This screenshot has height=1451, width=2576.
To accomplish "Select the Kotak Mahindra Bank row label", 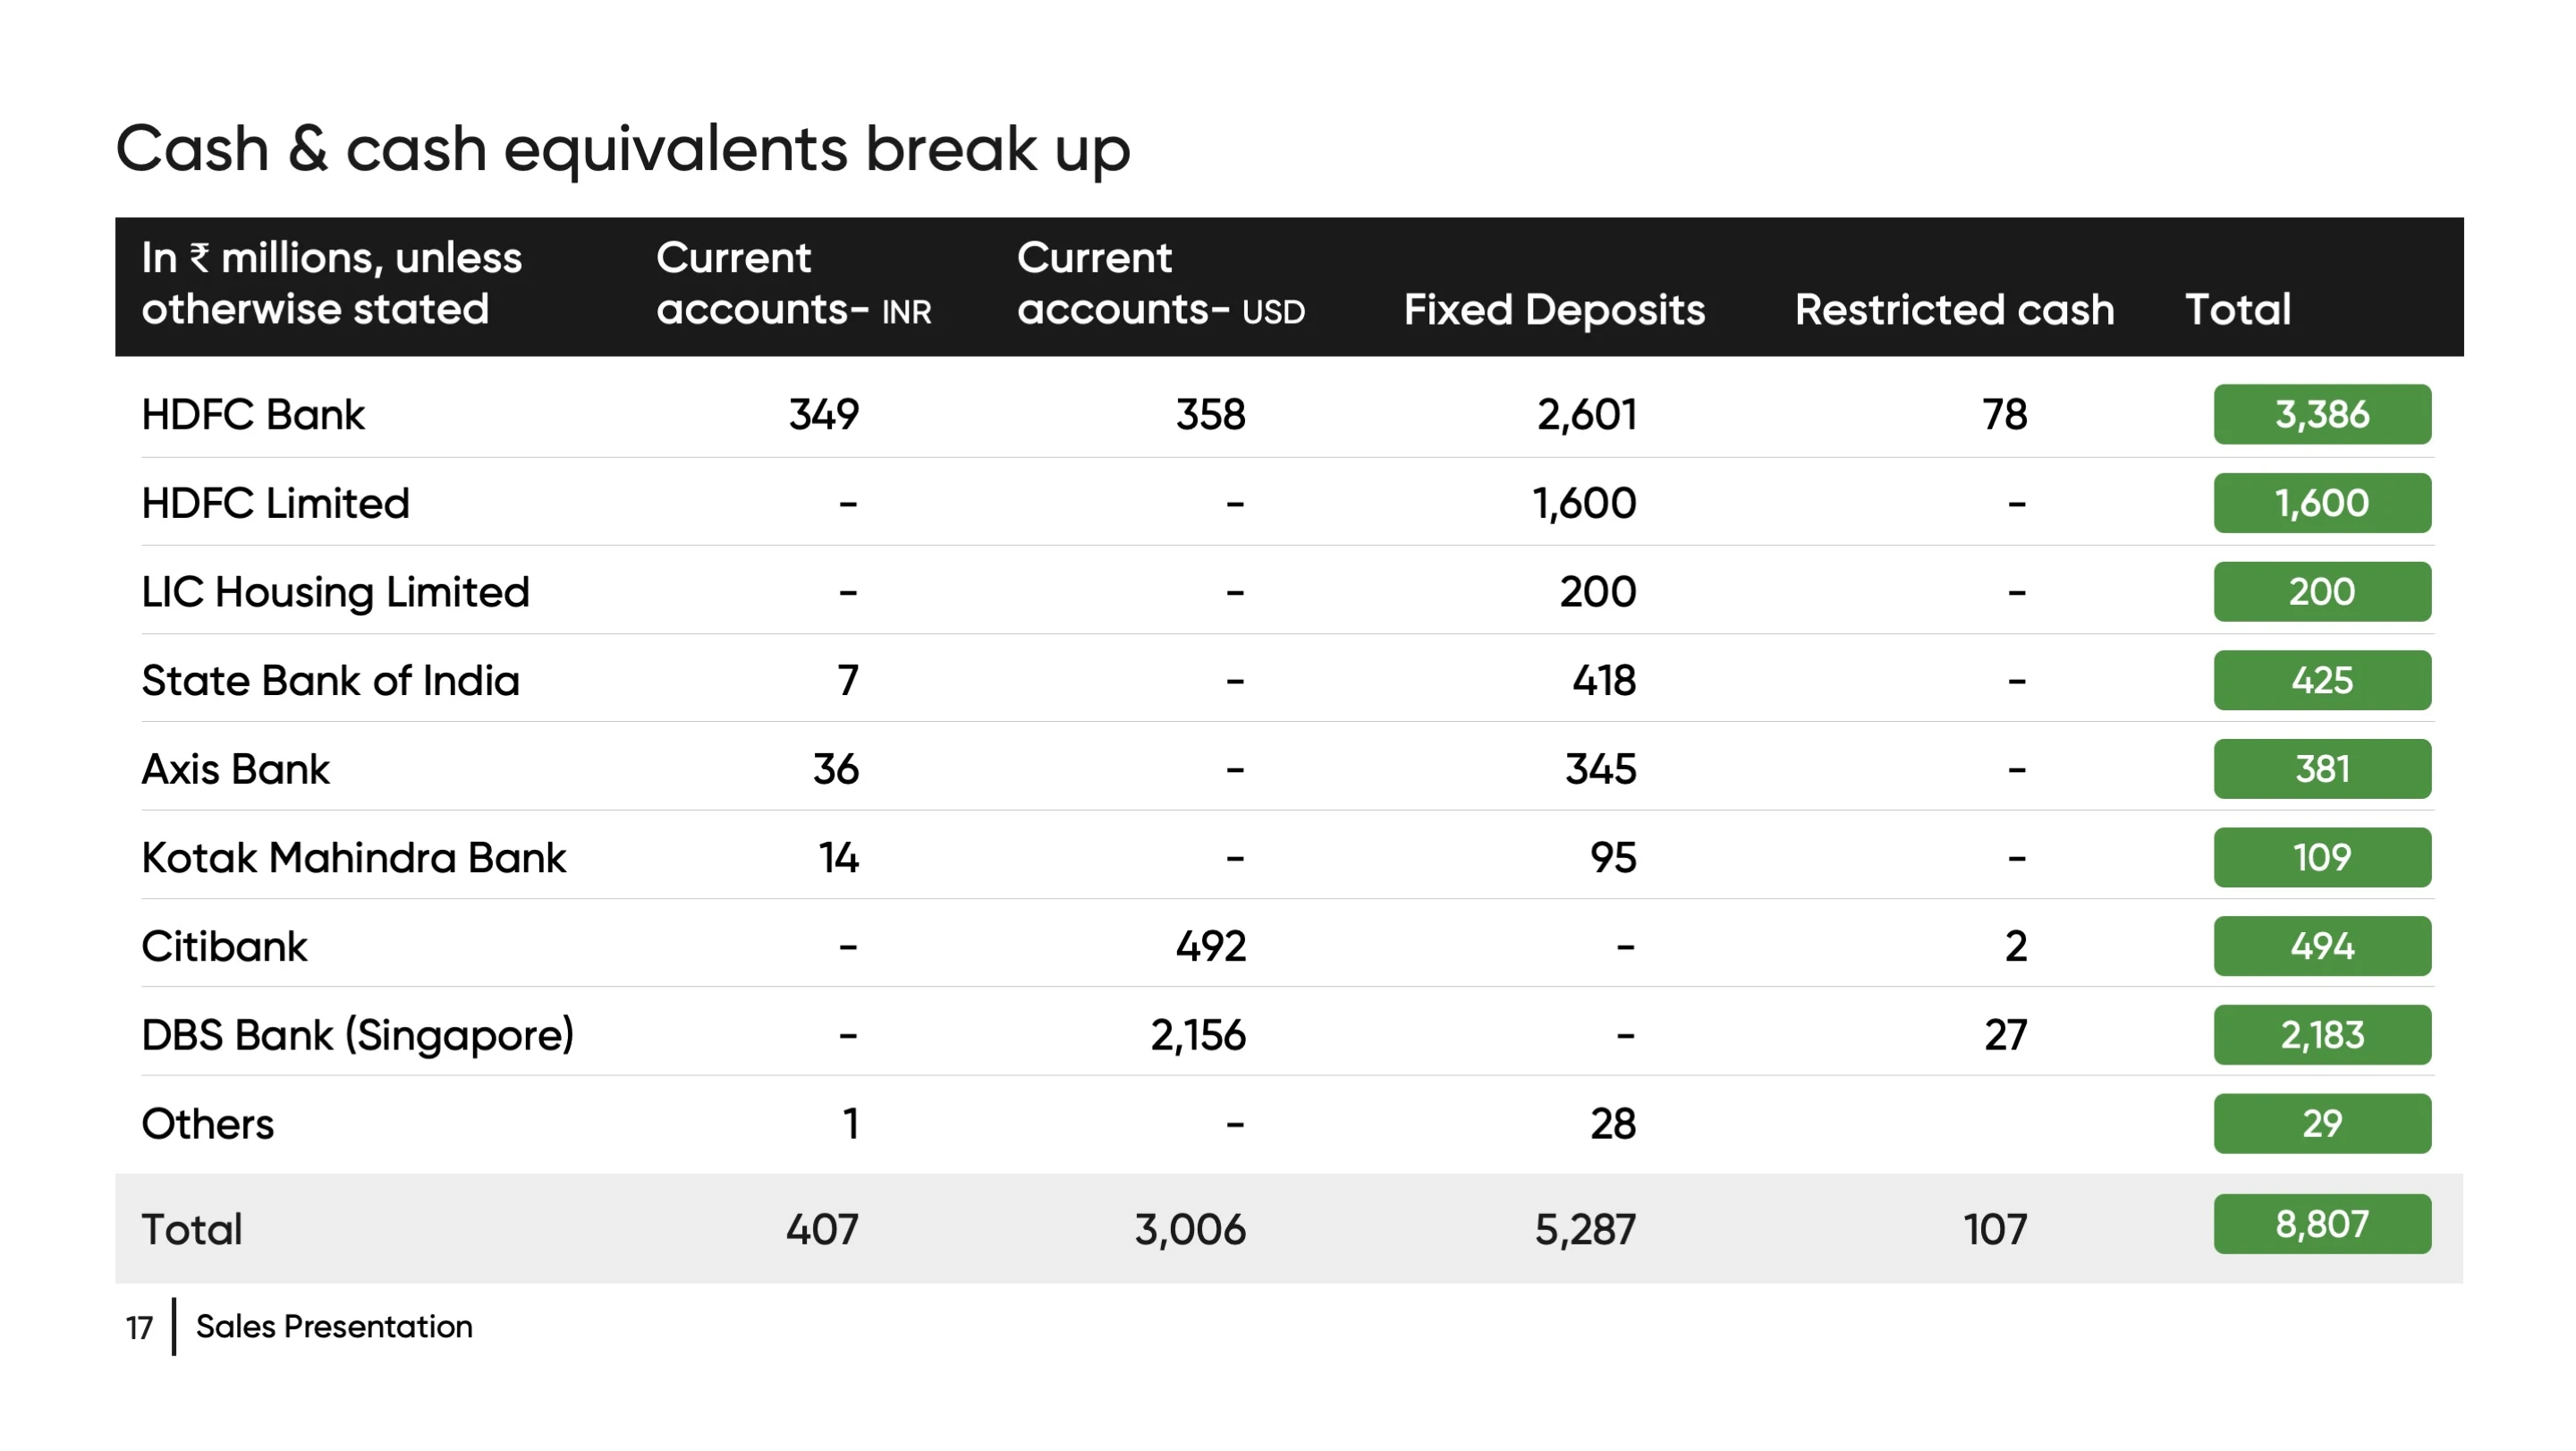I will 353,858.
